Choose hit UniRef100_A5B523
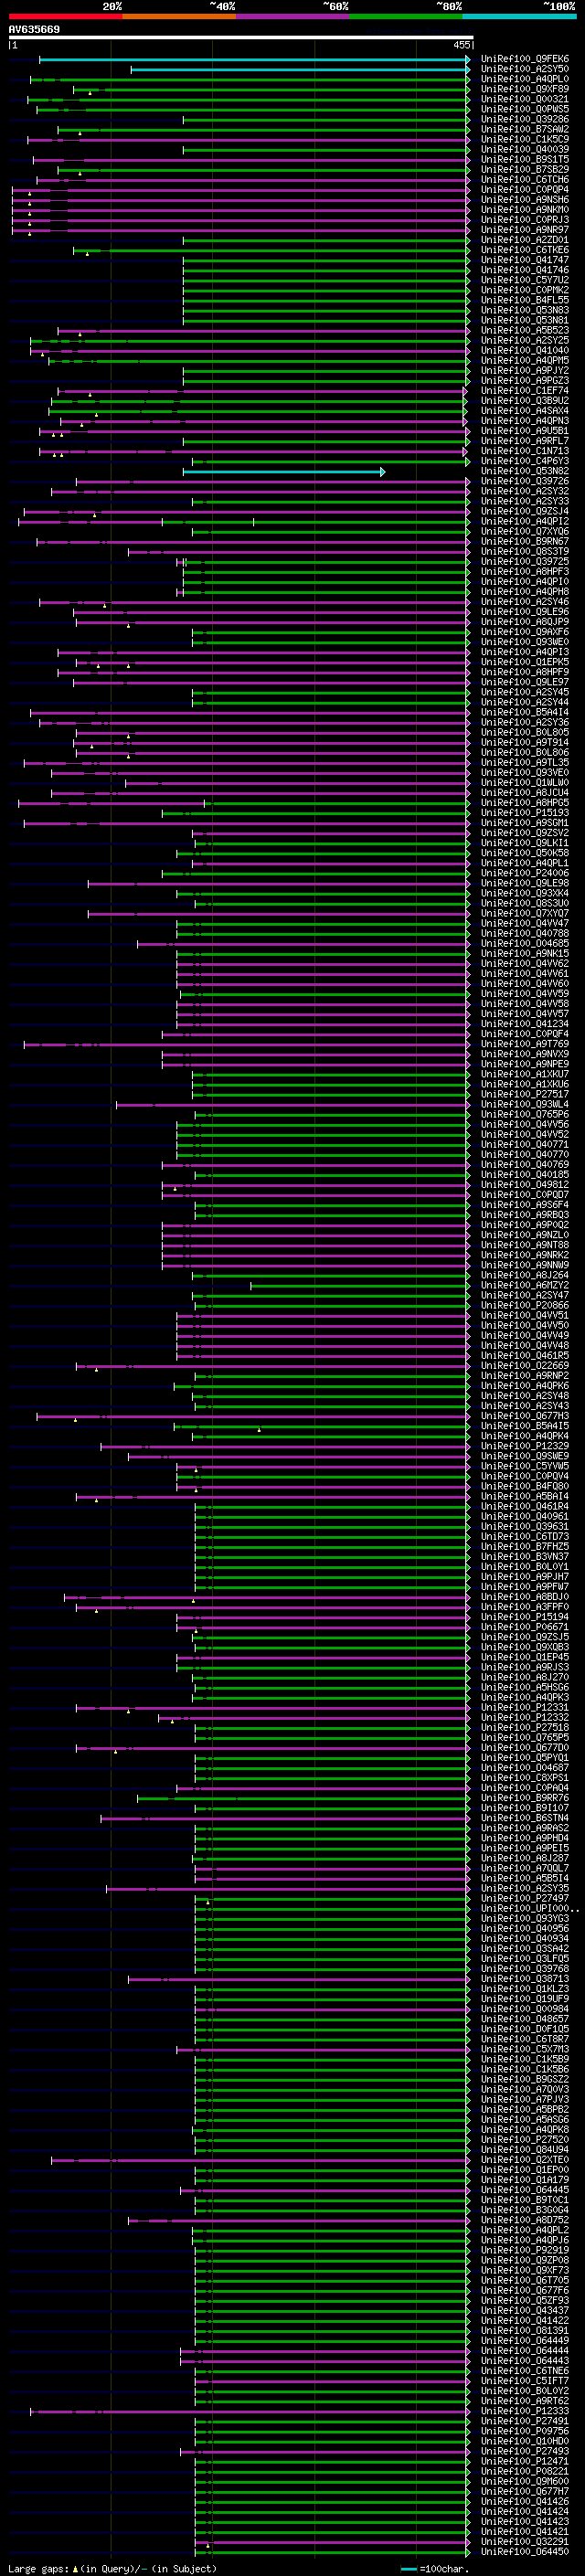585x2576 pixels. pyautogui.click(x=525, y=330)
